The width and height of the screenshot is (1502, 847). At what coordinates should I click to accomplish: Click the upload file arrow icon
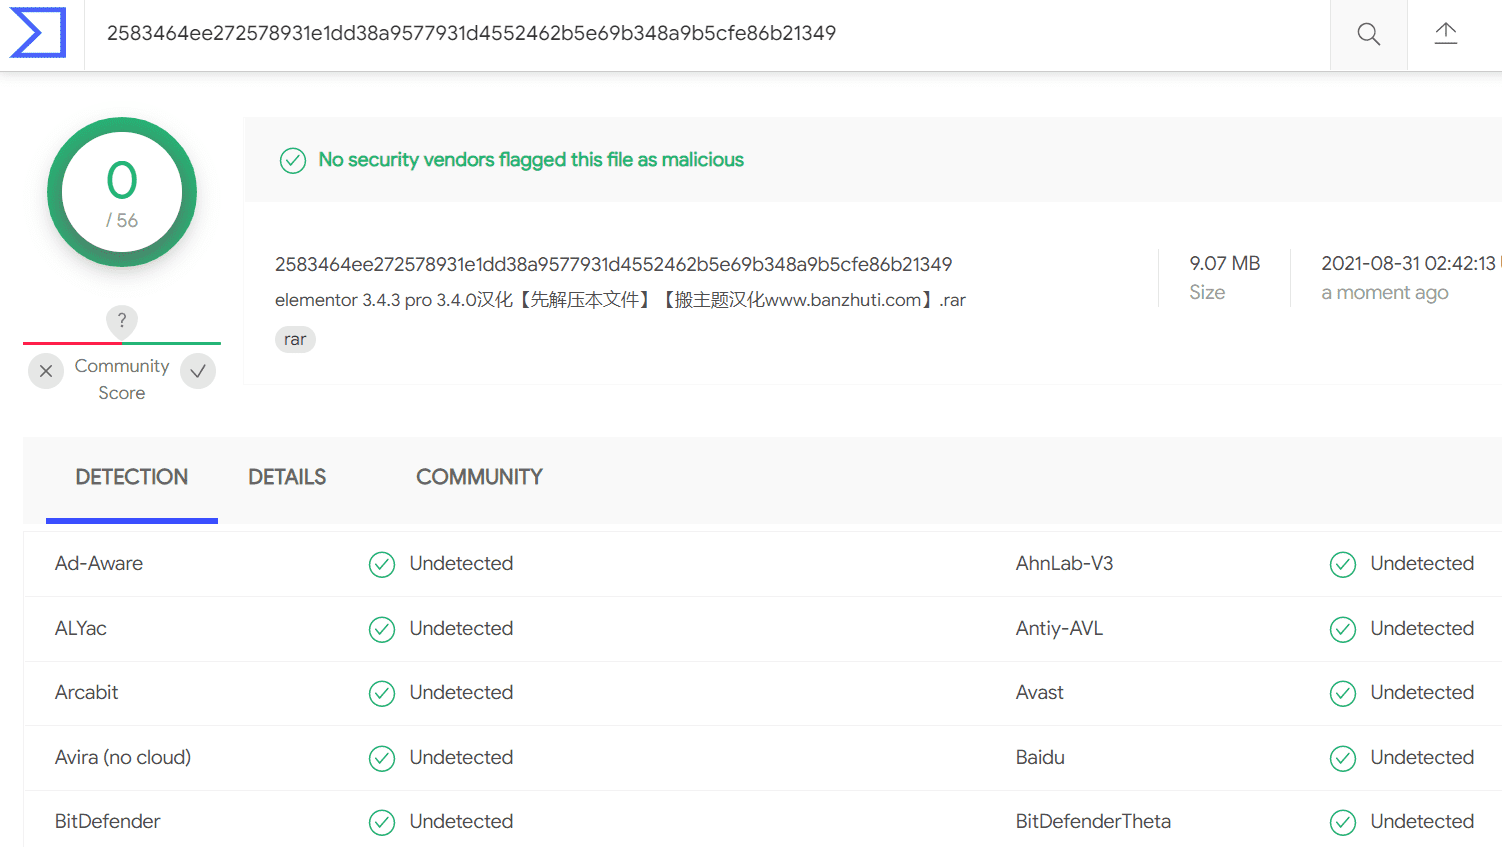1445,34
